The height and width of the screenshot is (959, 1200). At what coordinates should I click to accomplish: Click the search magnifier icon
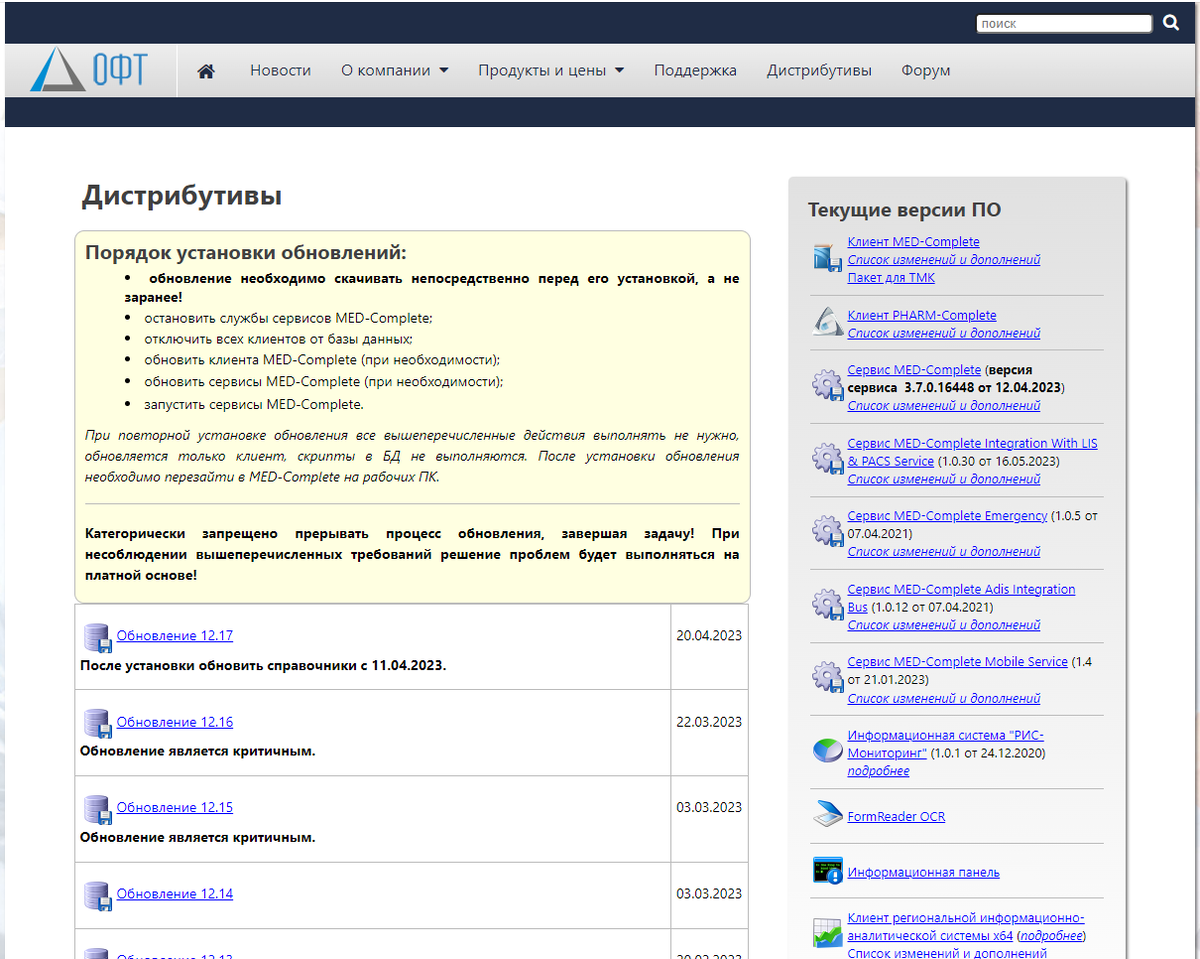[x=1170, y=22]
